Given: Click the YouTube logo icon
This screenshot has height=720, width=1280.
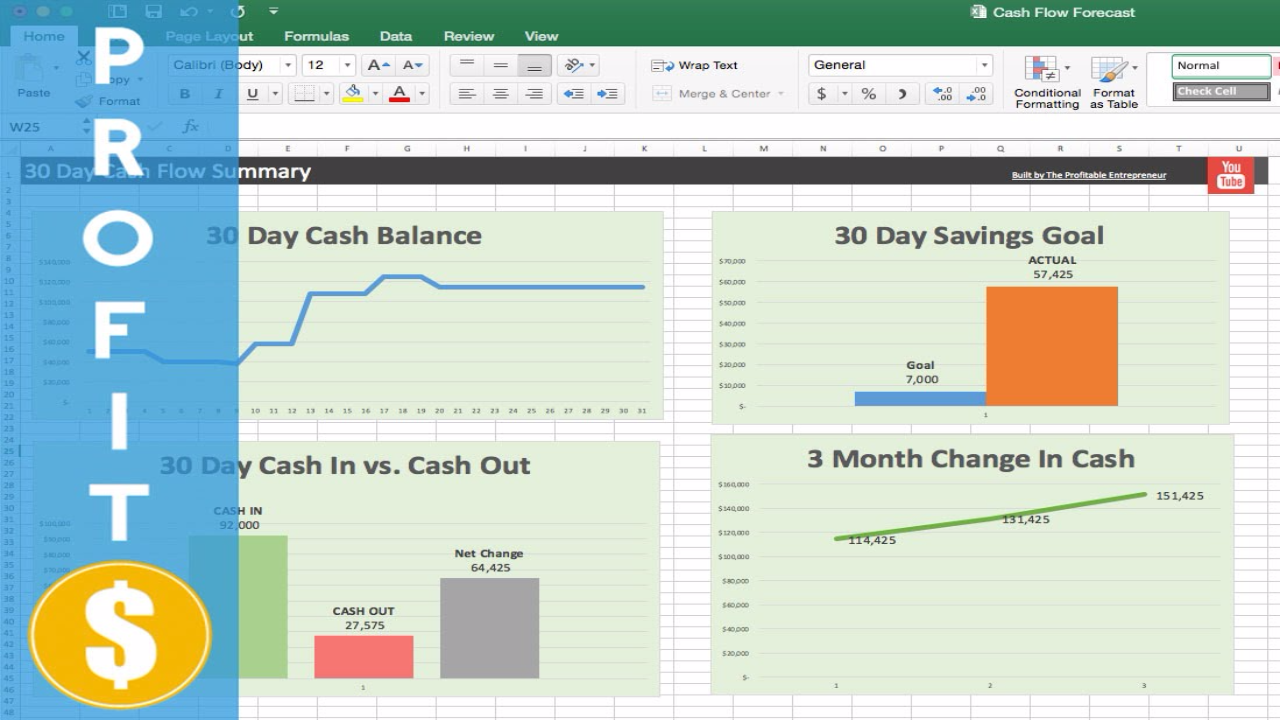Looking at the screenshot, I should pyautogui.click(x=1231, y=175).
